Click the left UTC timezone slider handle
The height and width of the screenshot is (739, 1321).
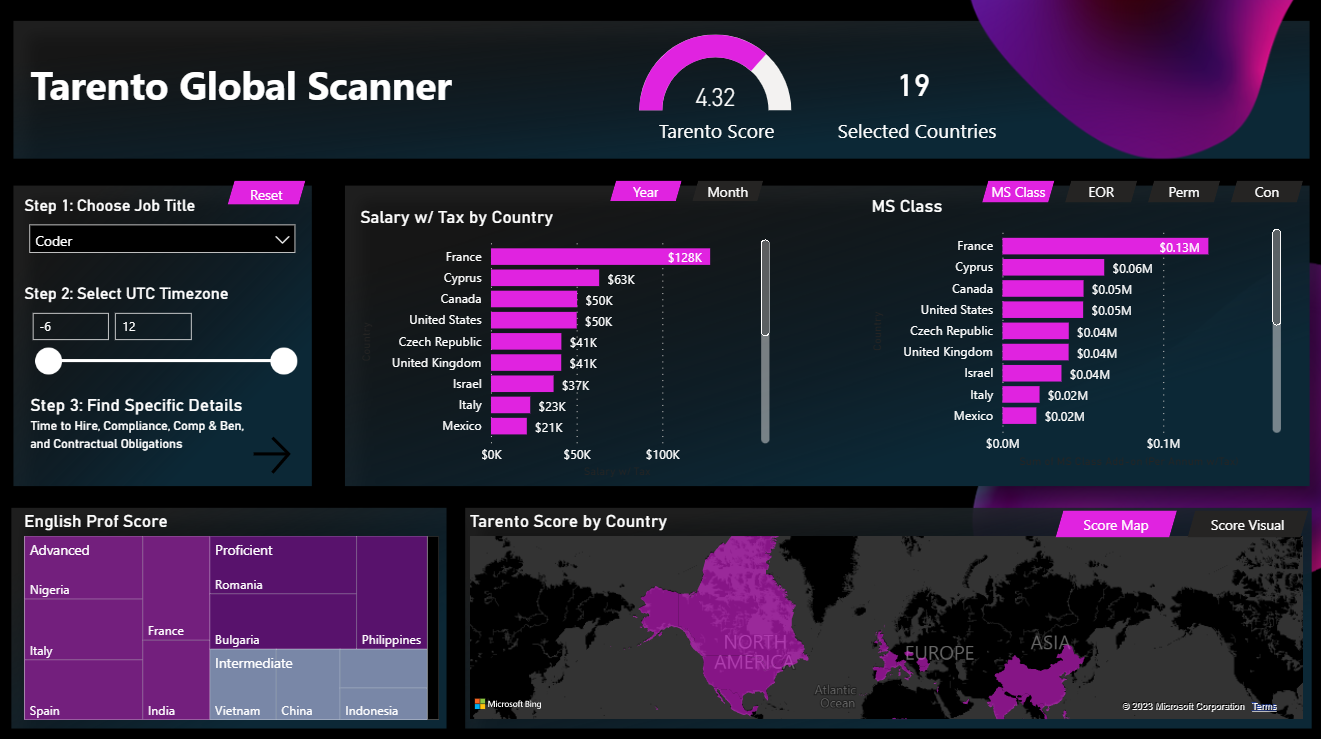tap(49, 361)
